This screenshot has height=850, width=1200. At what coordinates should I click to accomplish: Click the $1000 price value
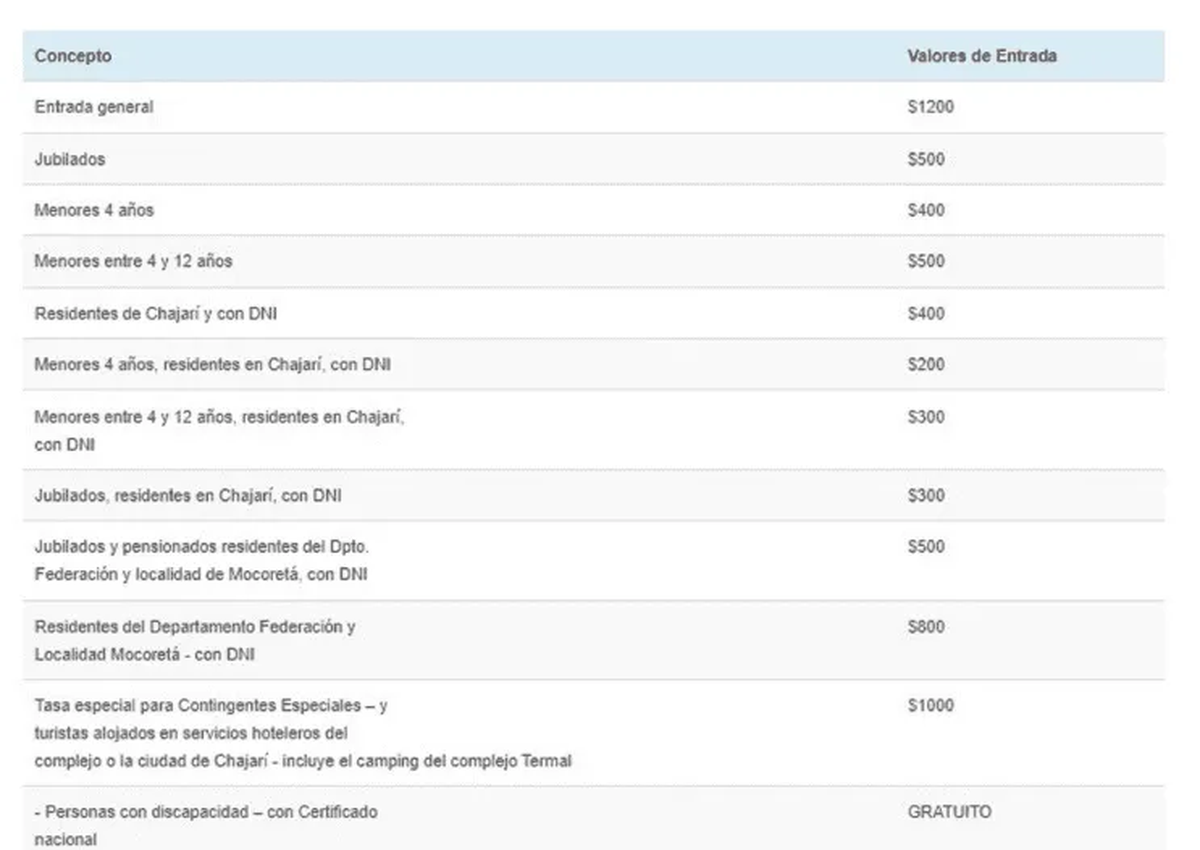(x=930, y=706)
